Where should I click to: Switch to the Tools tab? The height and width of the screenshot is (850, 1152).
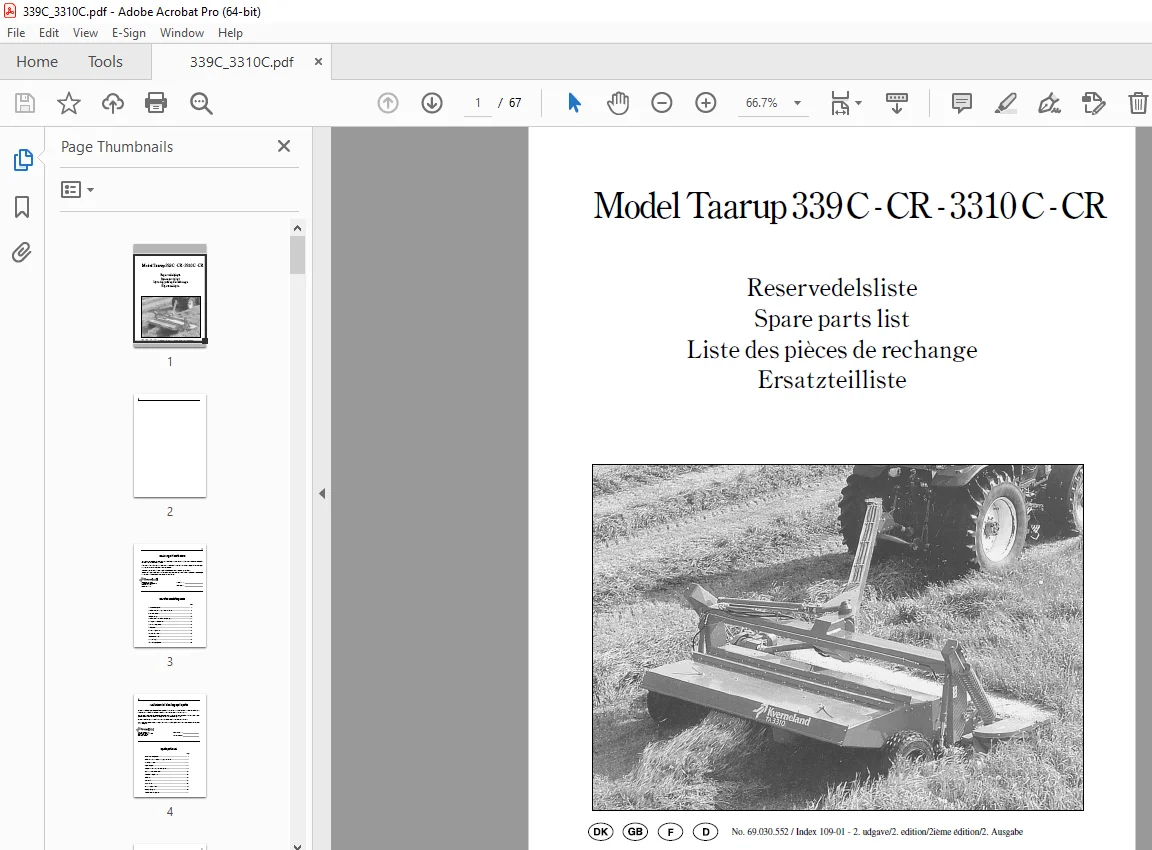[x=105, y=62]
